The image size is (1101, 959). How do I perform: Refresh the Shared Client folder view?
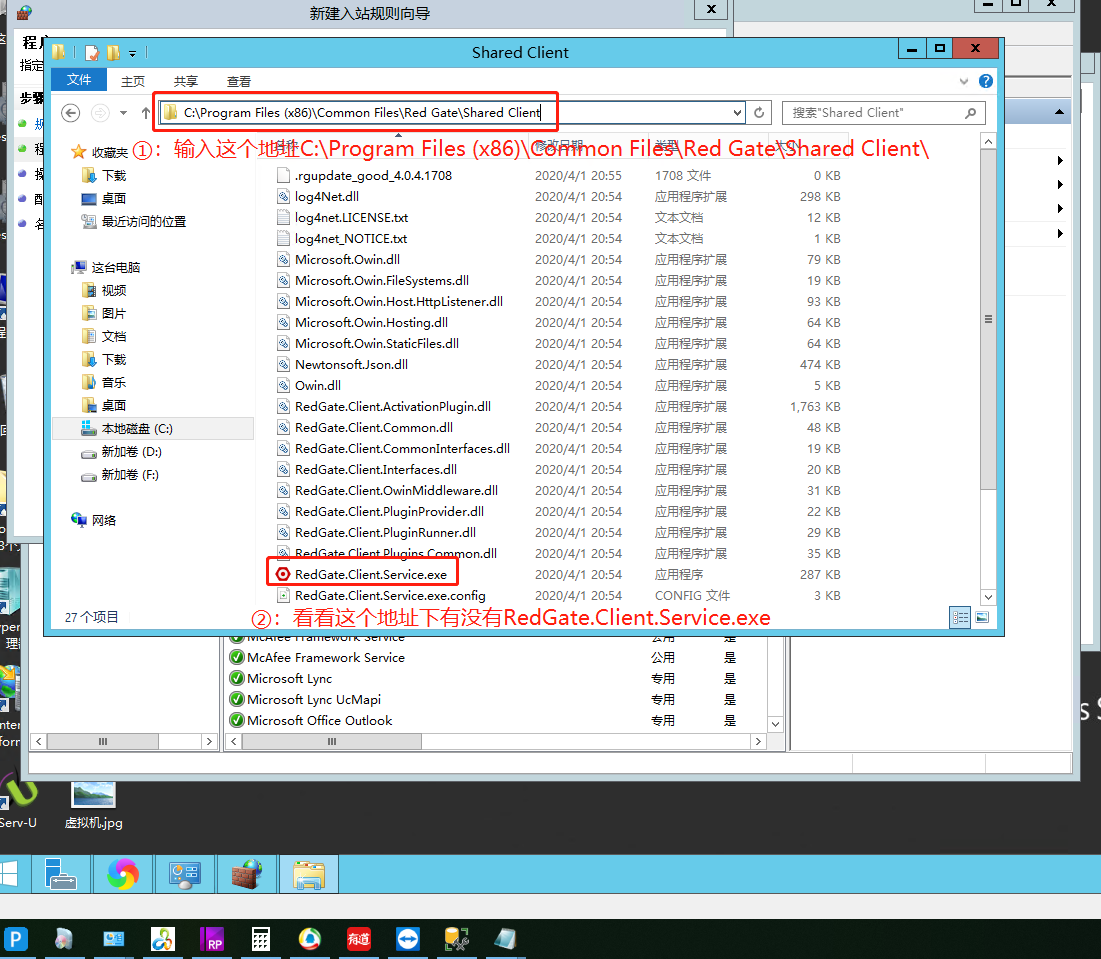[x=759, y=112]
